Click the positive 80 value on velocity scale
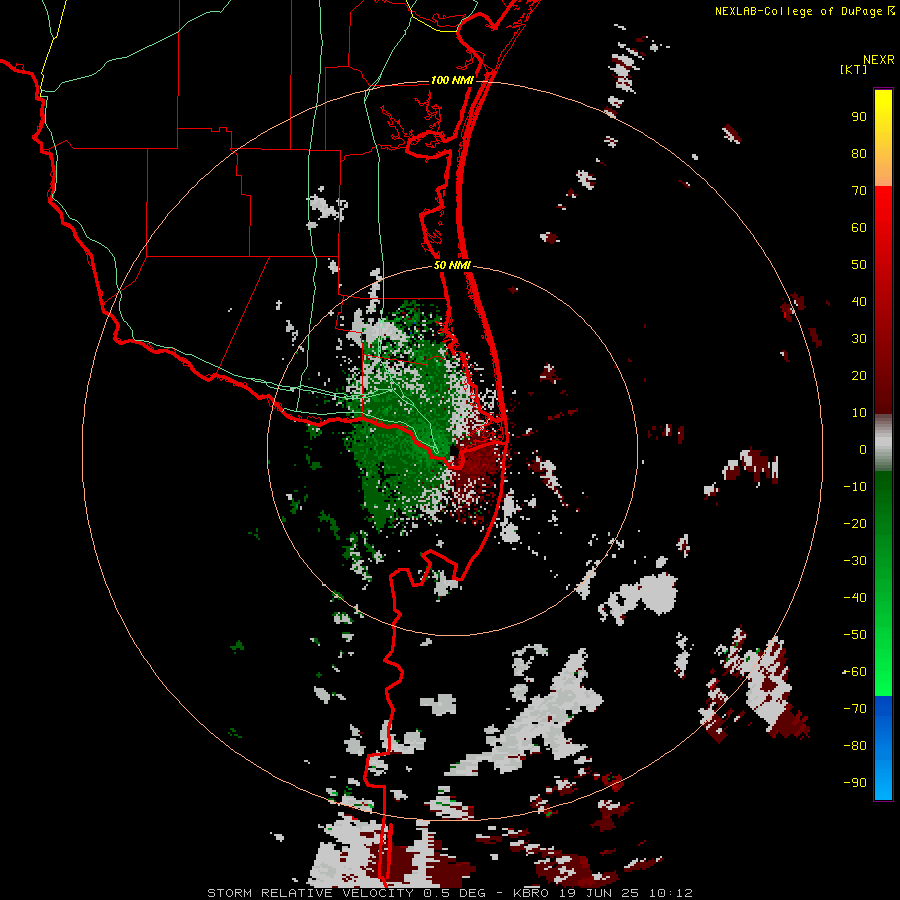900x900 pixels. tap(859, 153)
